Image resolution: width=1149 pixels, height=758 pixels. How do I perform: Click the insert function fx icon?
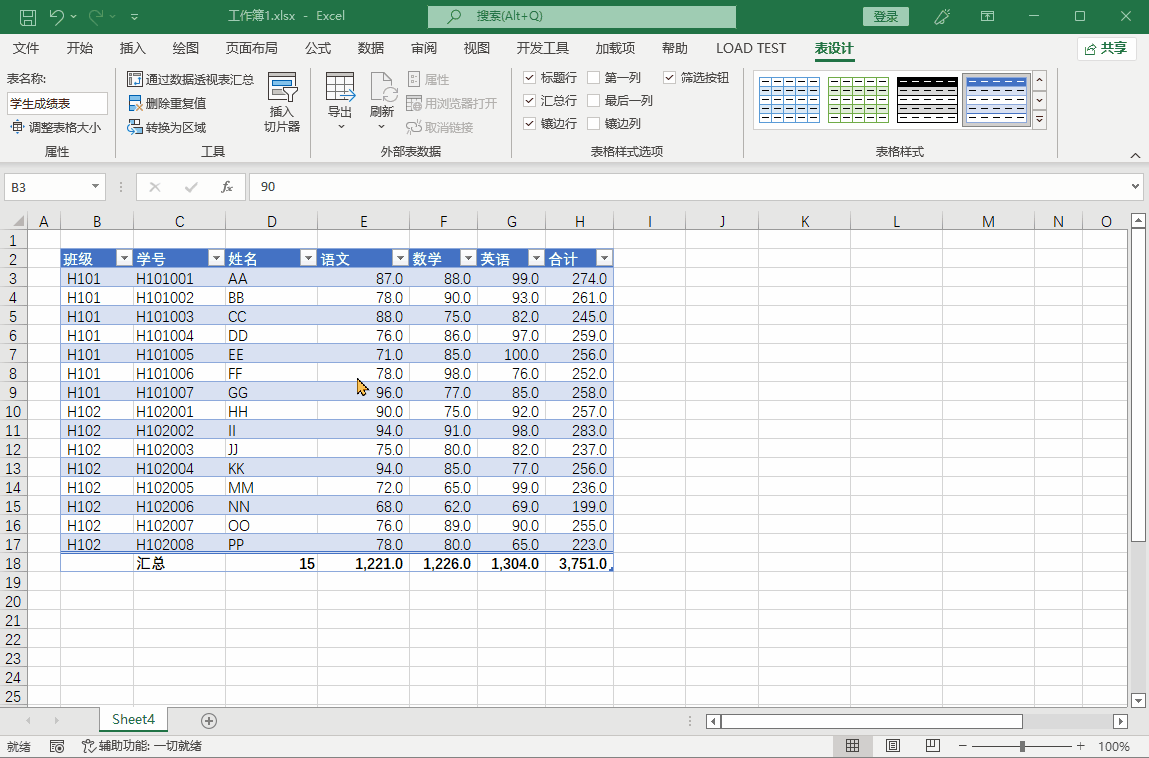coord(227,187)
